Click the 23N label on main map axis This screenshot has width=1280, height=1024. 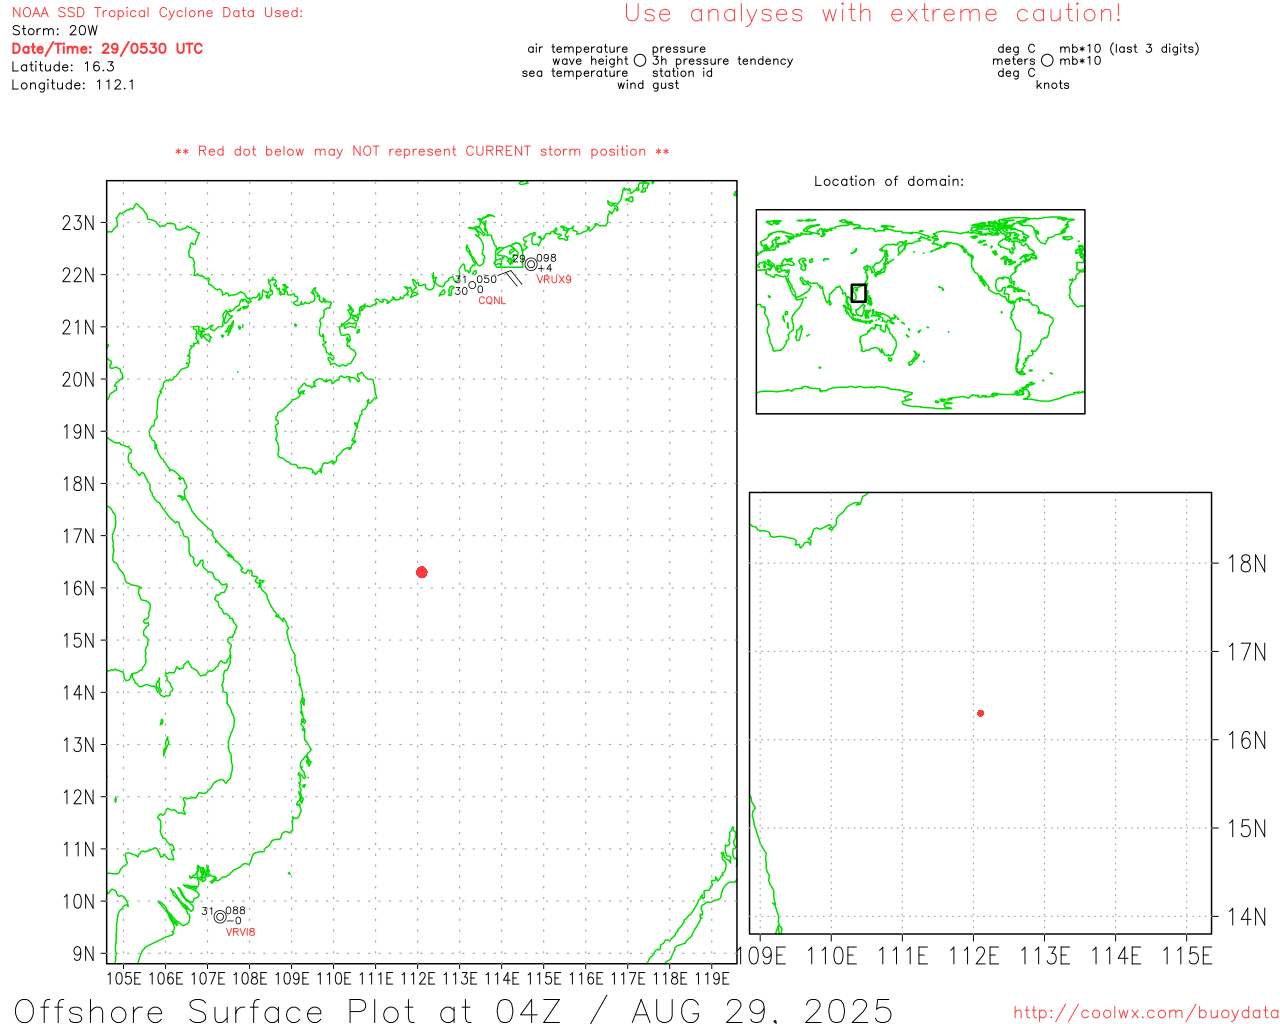tap(79, 223)
